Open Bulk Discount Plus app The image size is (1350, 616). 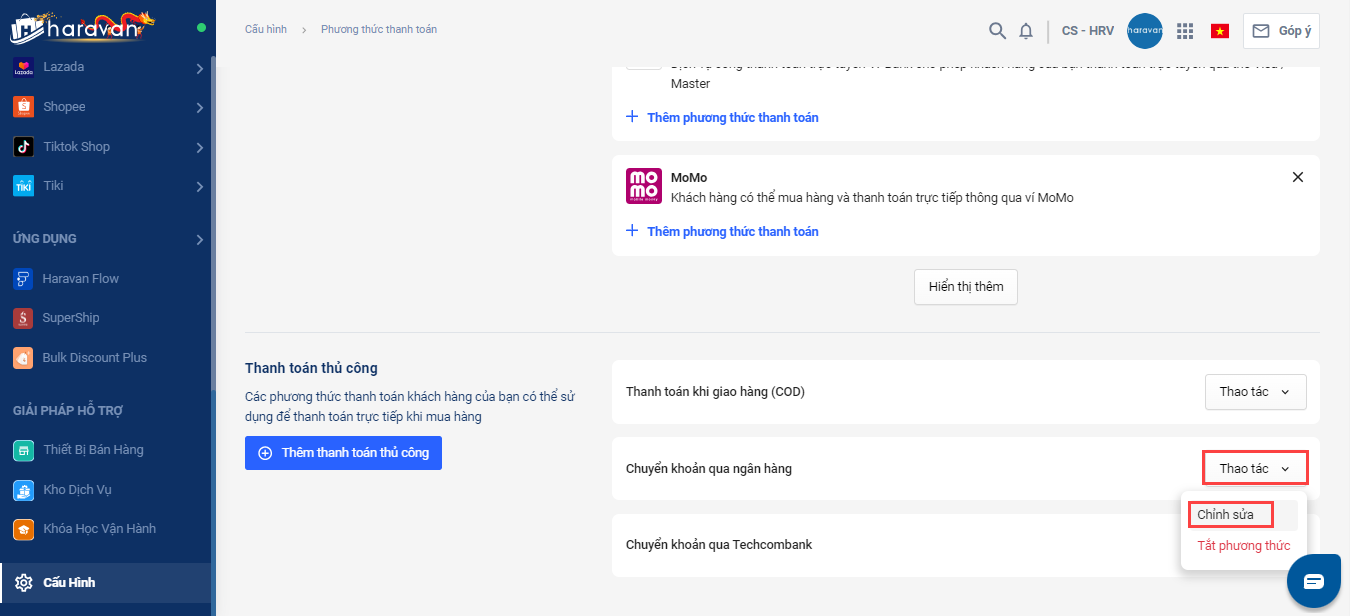94,358
